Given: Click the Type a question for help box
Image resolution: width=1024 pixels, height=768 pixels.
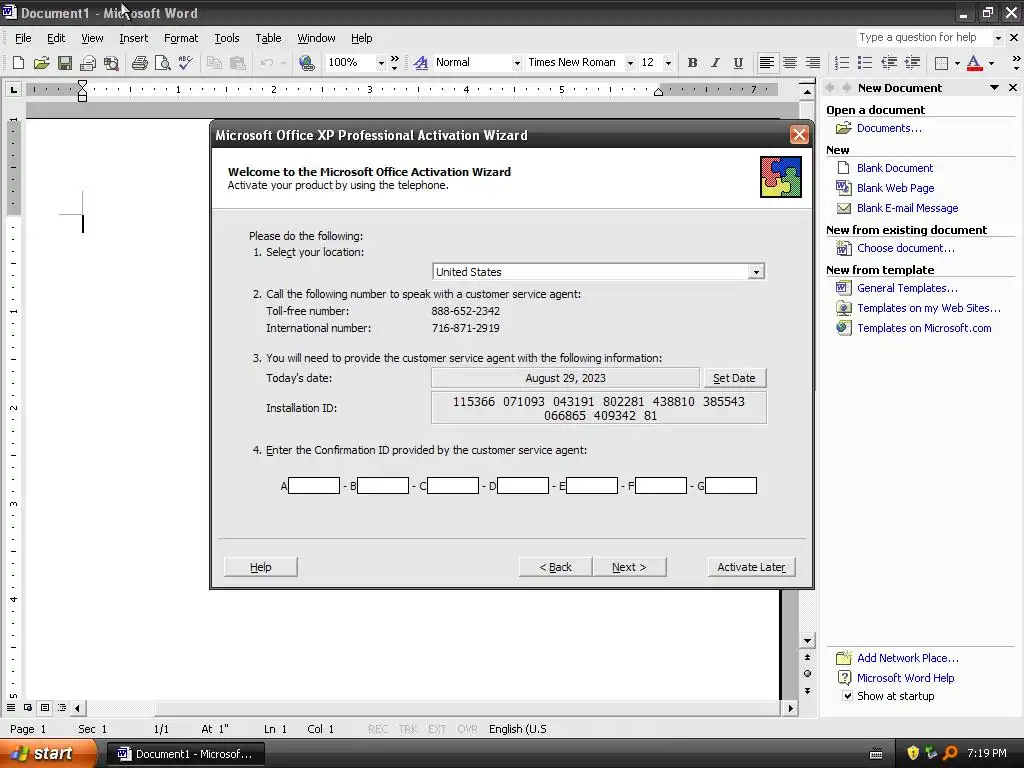Looking at the screenshot, I should click(x=924, y=37).
